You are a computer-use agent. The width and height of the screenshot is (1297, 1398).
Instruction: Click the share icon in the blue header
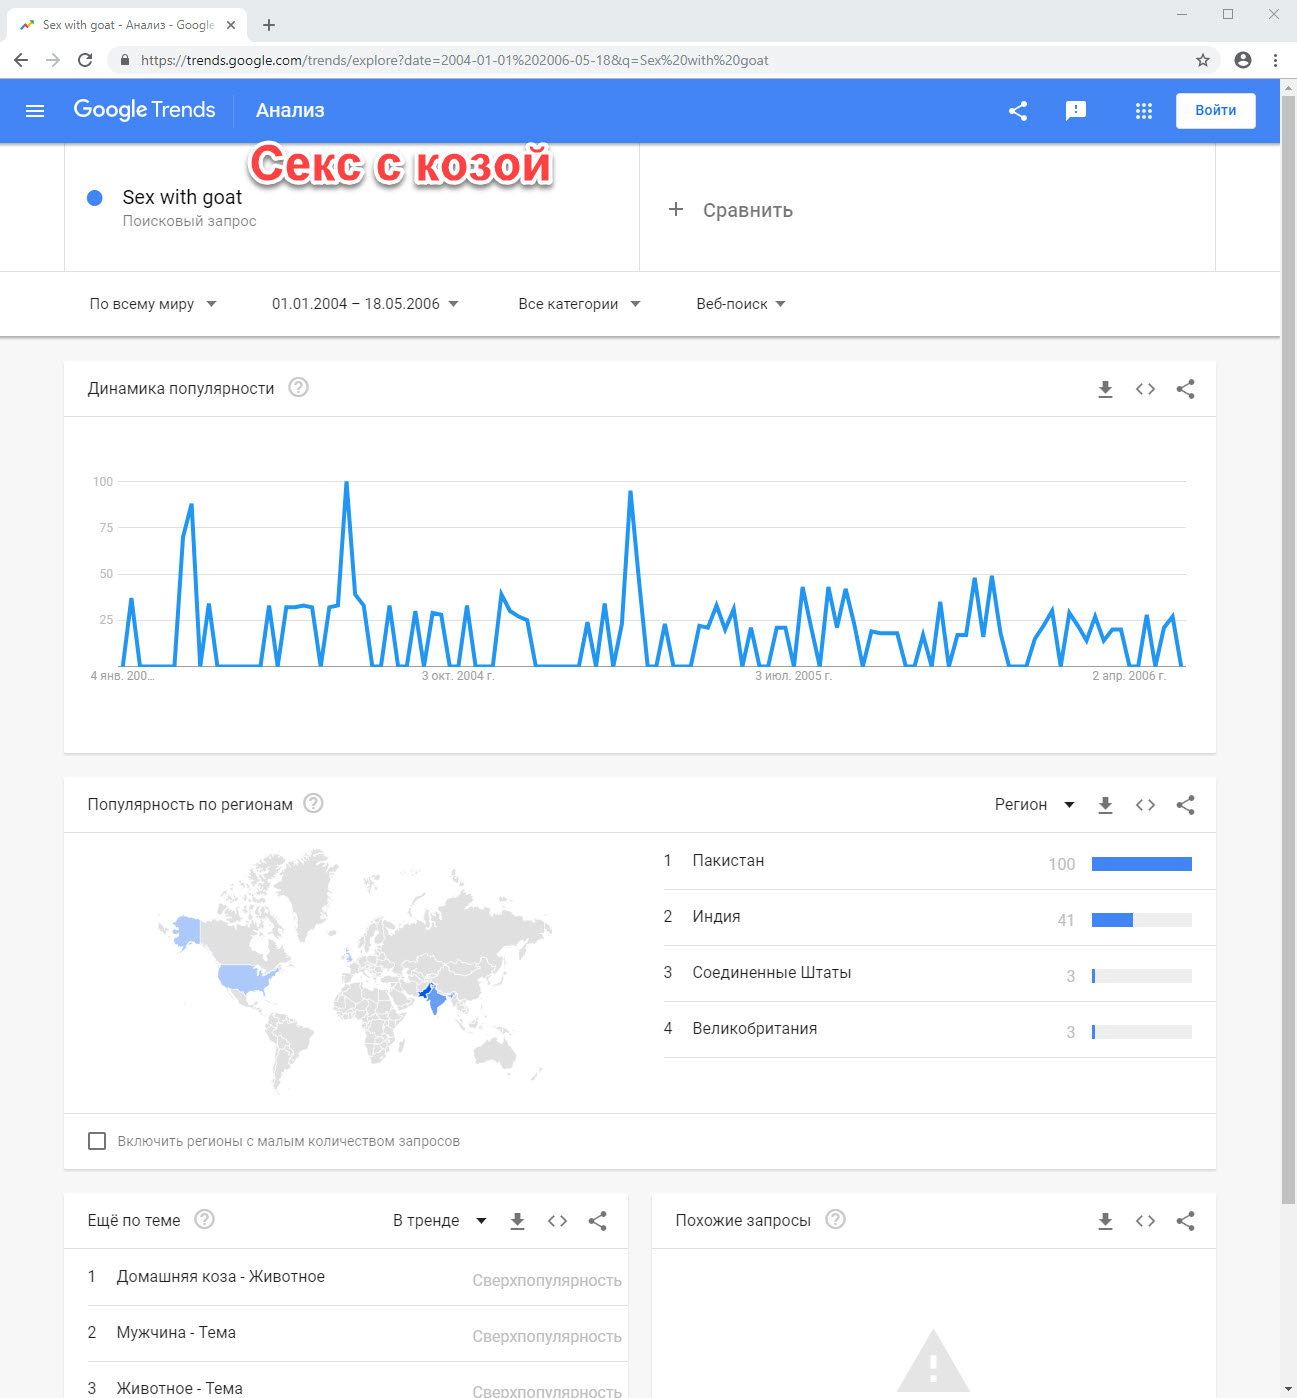pyautogui.click(x=1018, y=111)
